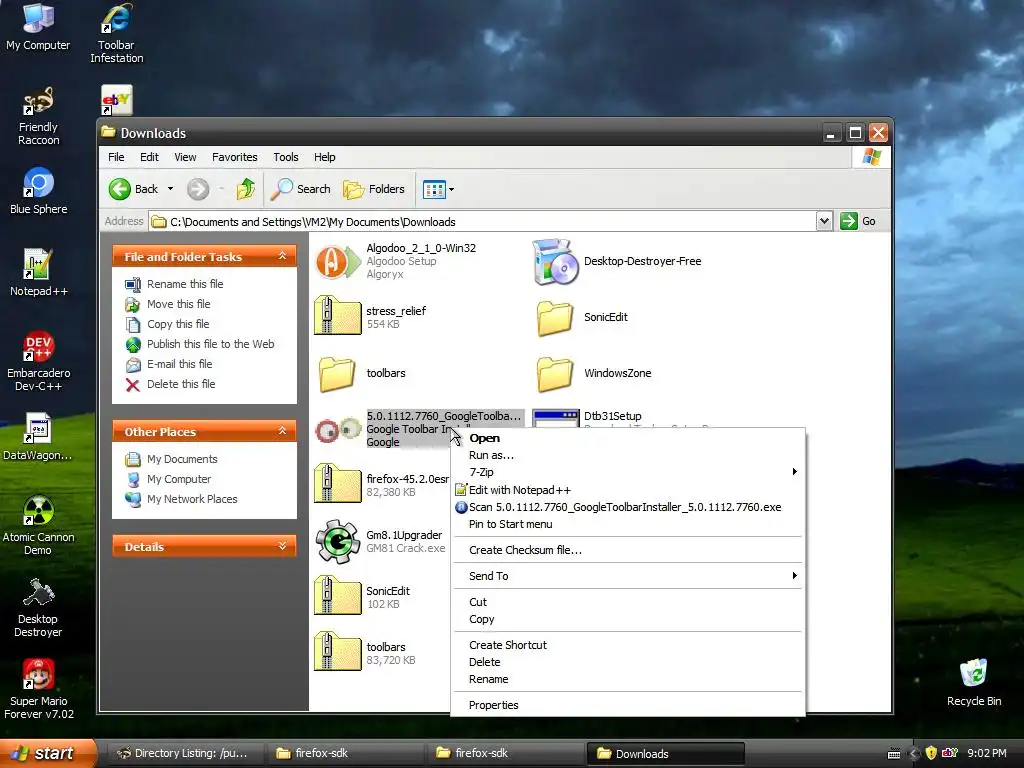Select the WindowsZone folder

coord(594,373)
